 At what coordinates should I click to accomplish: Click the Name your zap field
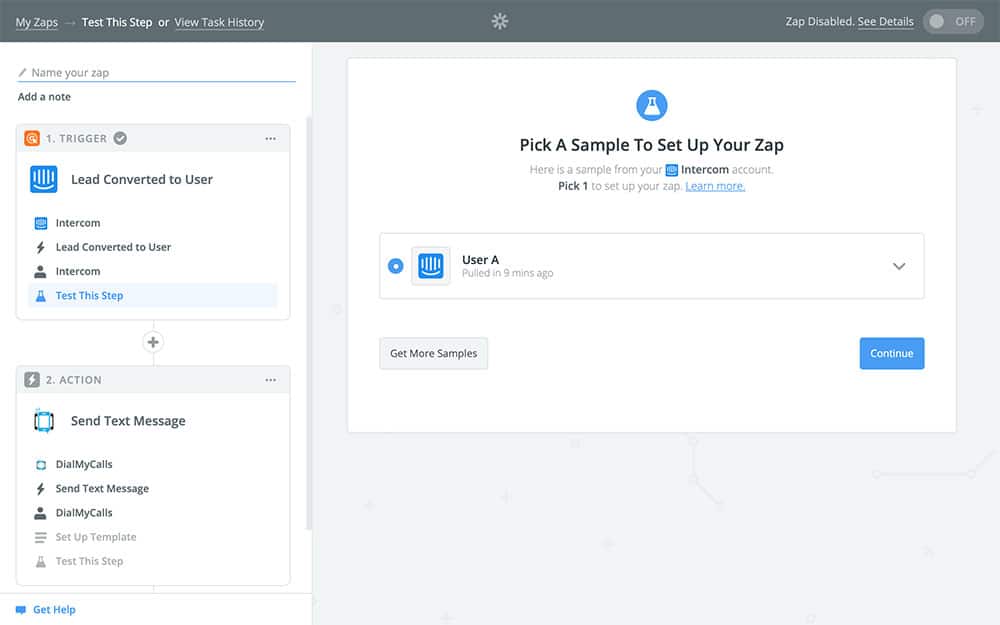(160, 73)
